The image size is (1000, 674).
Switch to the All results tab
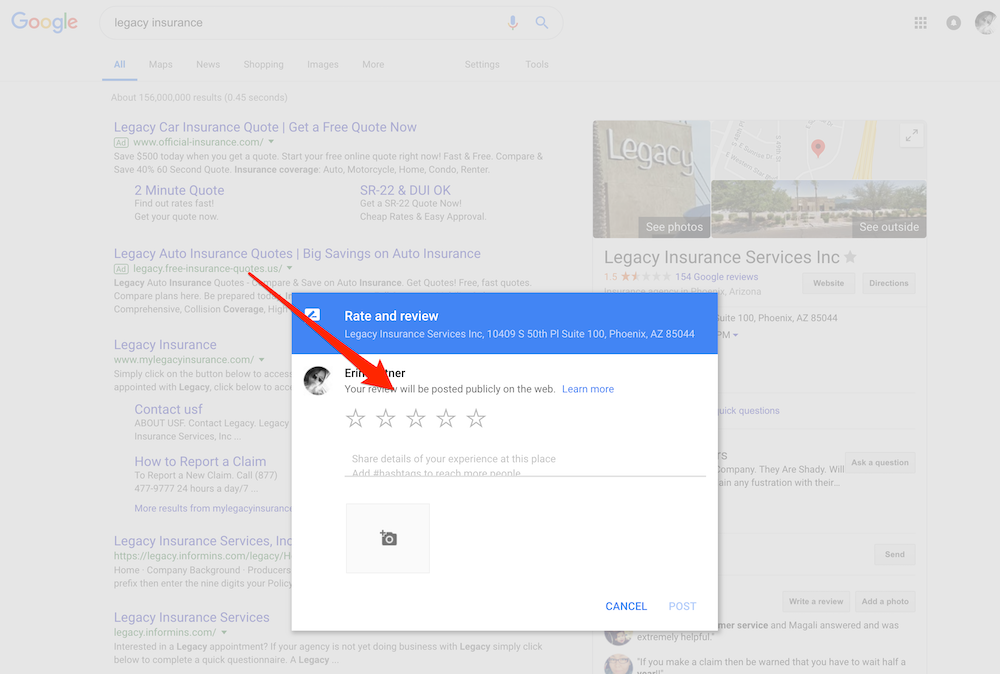[x=119, y=64]
